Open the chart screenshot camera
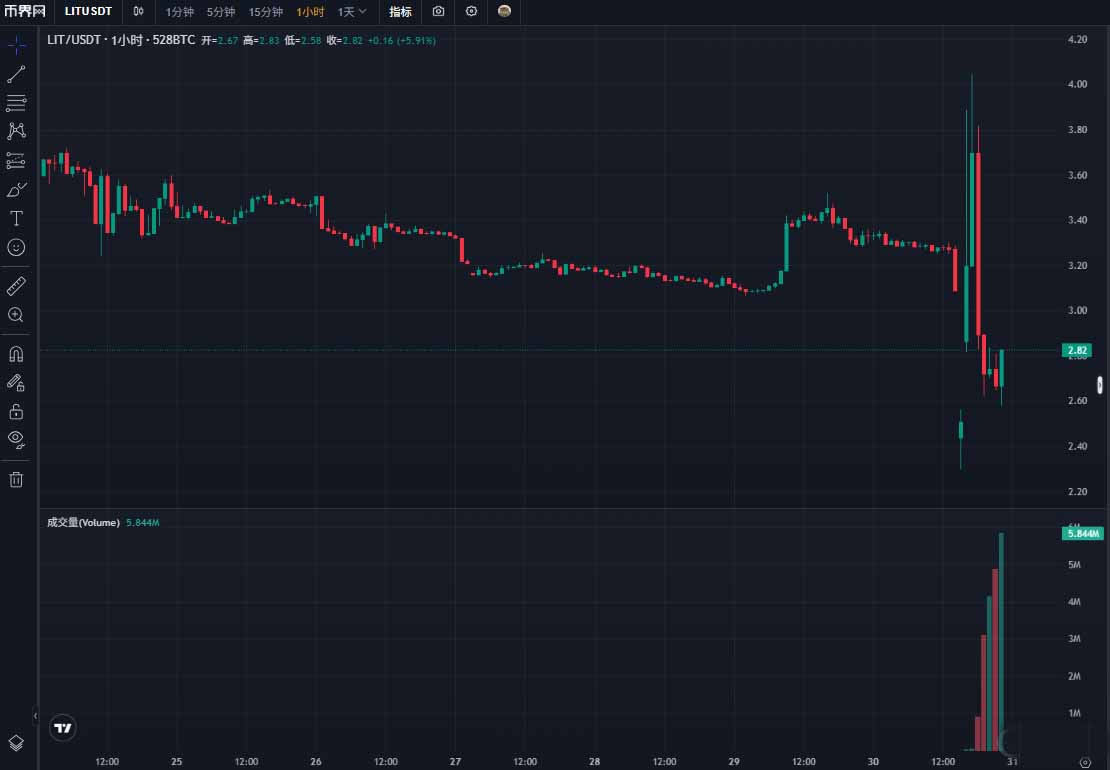This screenshot has height=770, width=1110. point(438,12)
